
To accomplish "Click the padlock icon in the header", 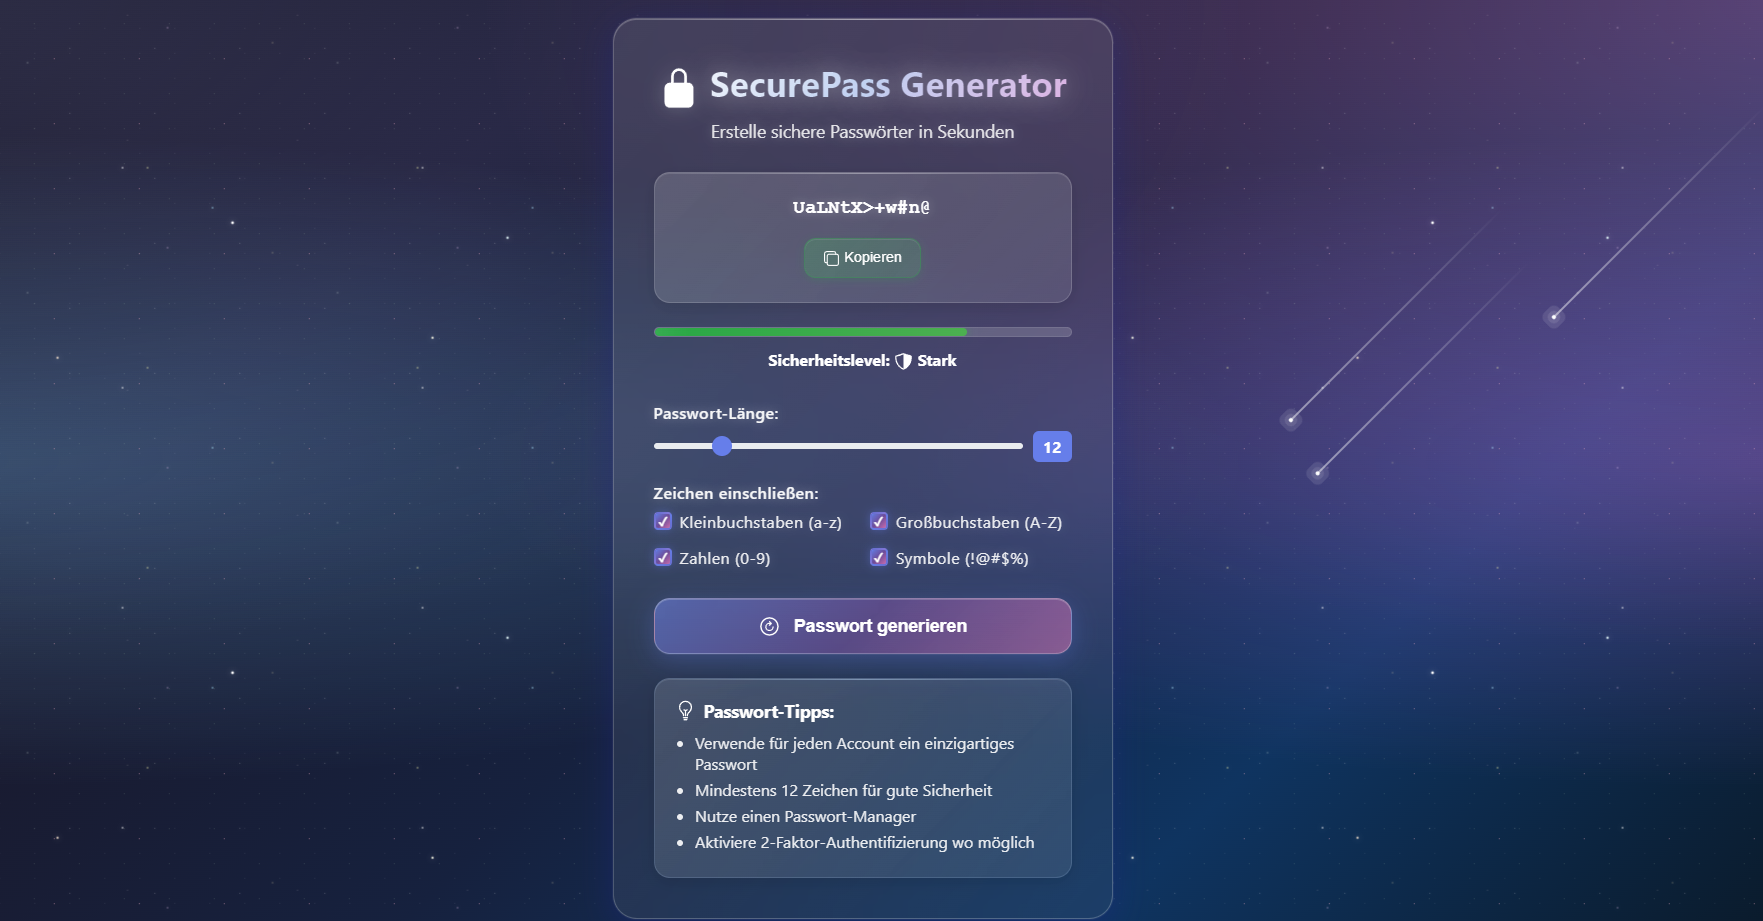I will pyautogui.click(x=679, y=86).
